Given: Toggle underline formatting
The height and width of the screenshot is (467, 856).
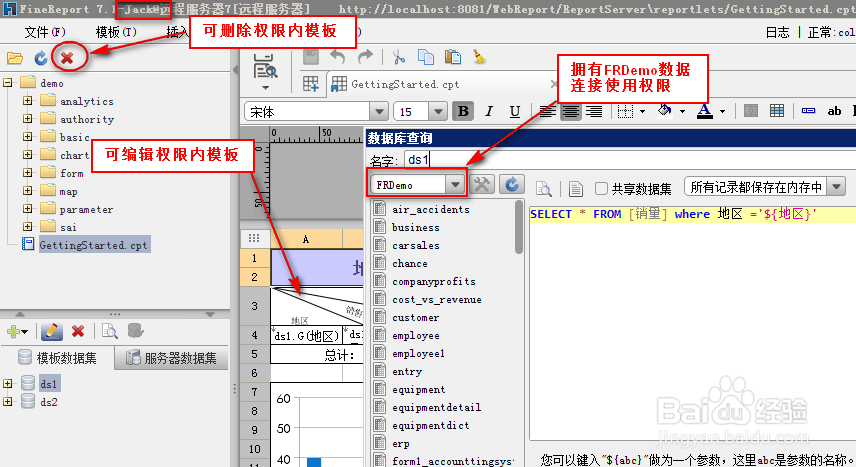Looking at the screenshot, I should pyautogui.click(x=514, y=111).
